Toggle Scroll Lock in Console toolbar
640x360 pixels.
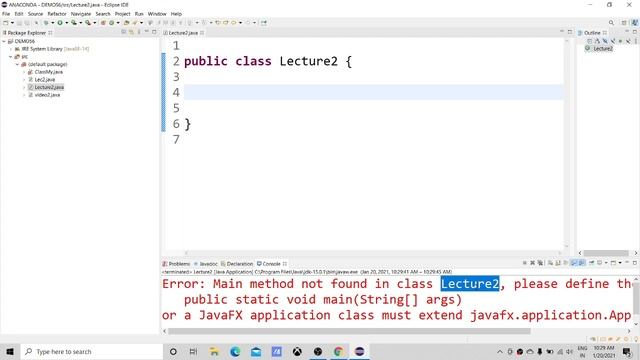point(558,263)
